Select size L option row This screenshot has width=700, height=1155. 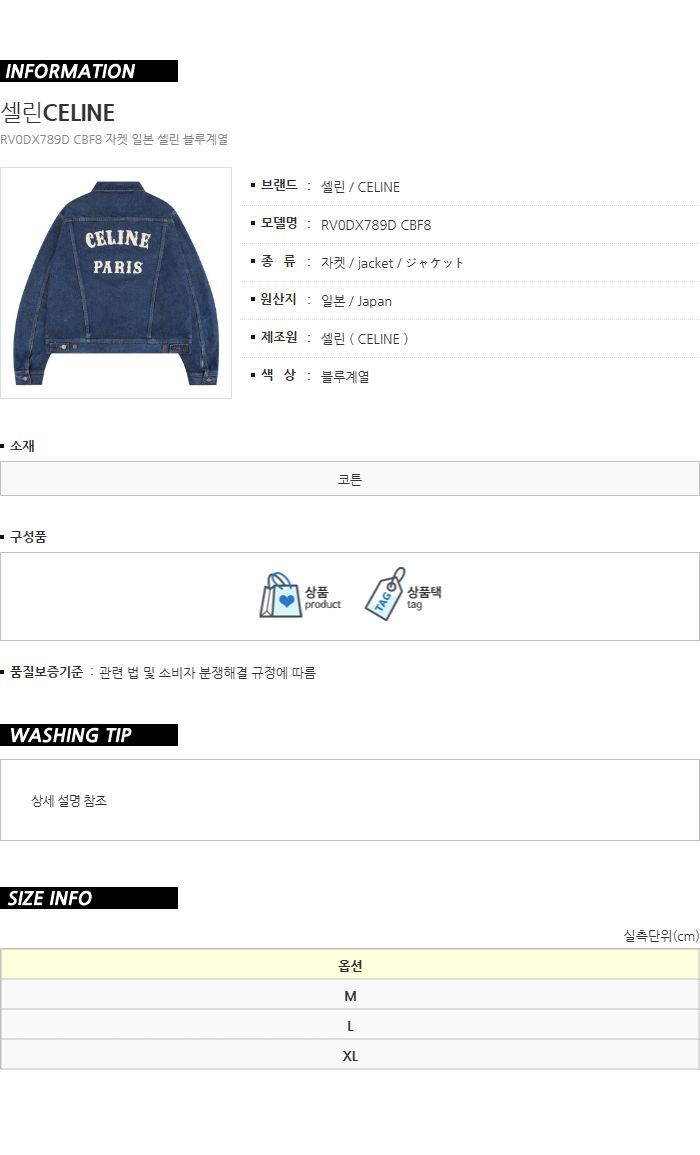point(350,1026)
